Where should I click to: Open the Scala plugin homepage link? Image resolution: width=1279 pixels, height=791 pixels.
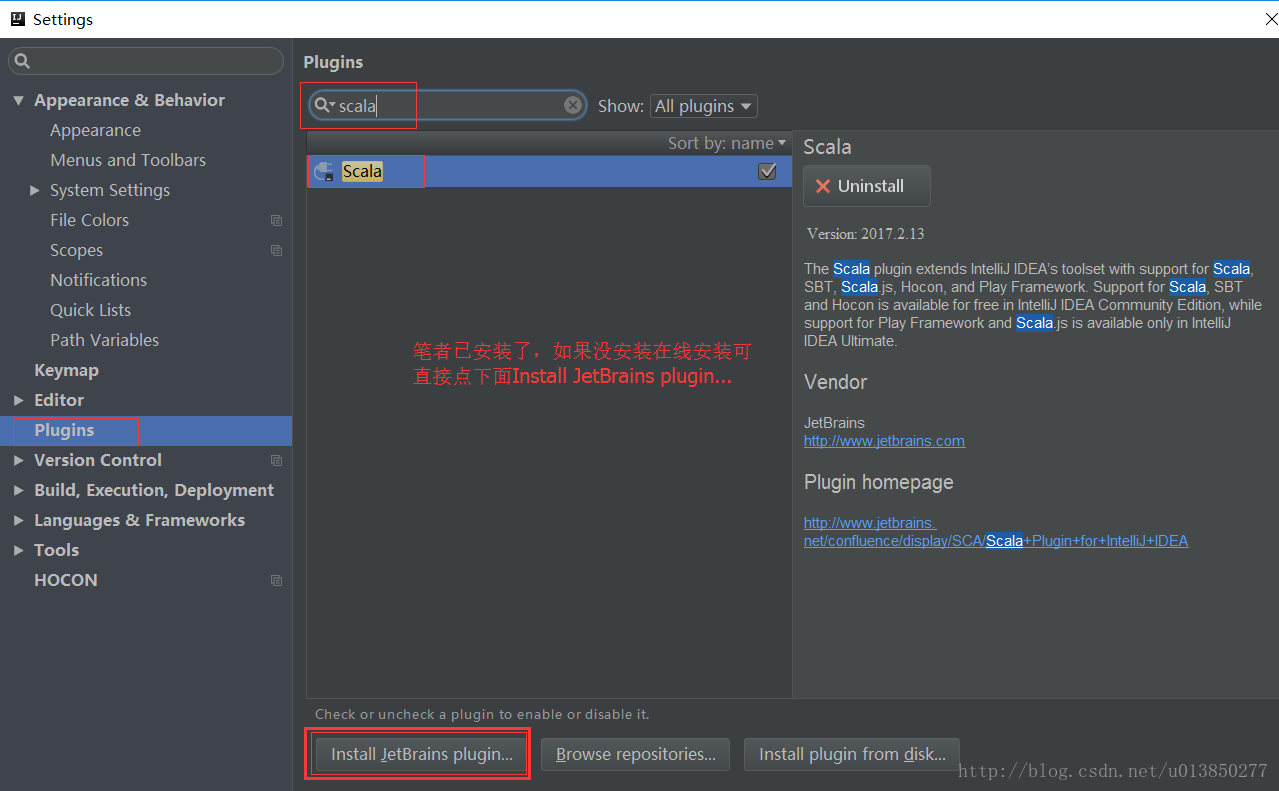point(996,532)
